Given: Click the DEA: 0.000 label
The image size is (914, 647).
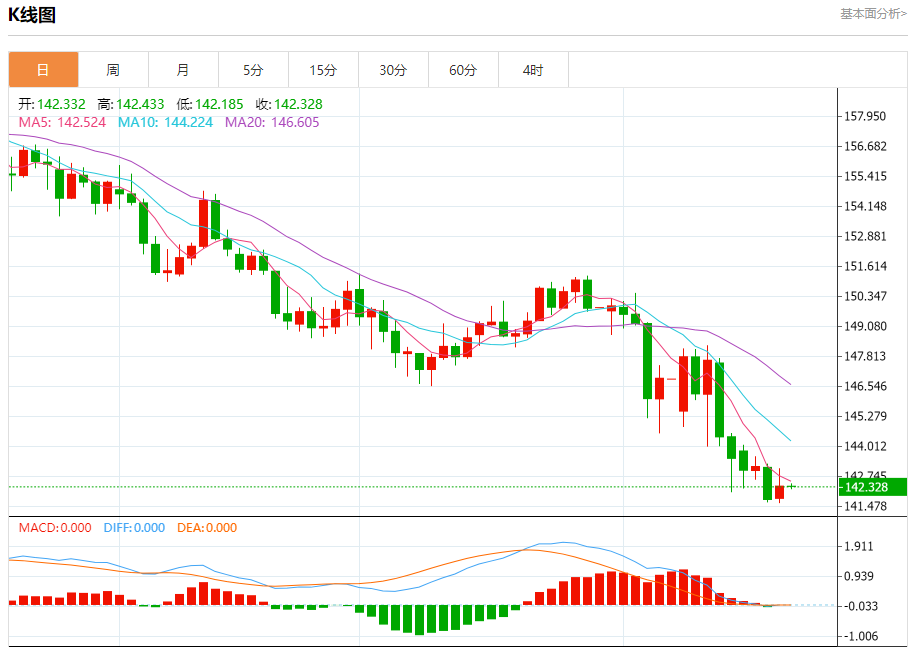Looking at the screenshot, I should [x=207, y=528].
